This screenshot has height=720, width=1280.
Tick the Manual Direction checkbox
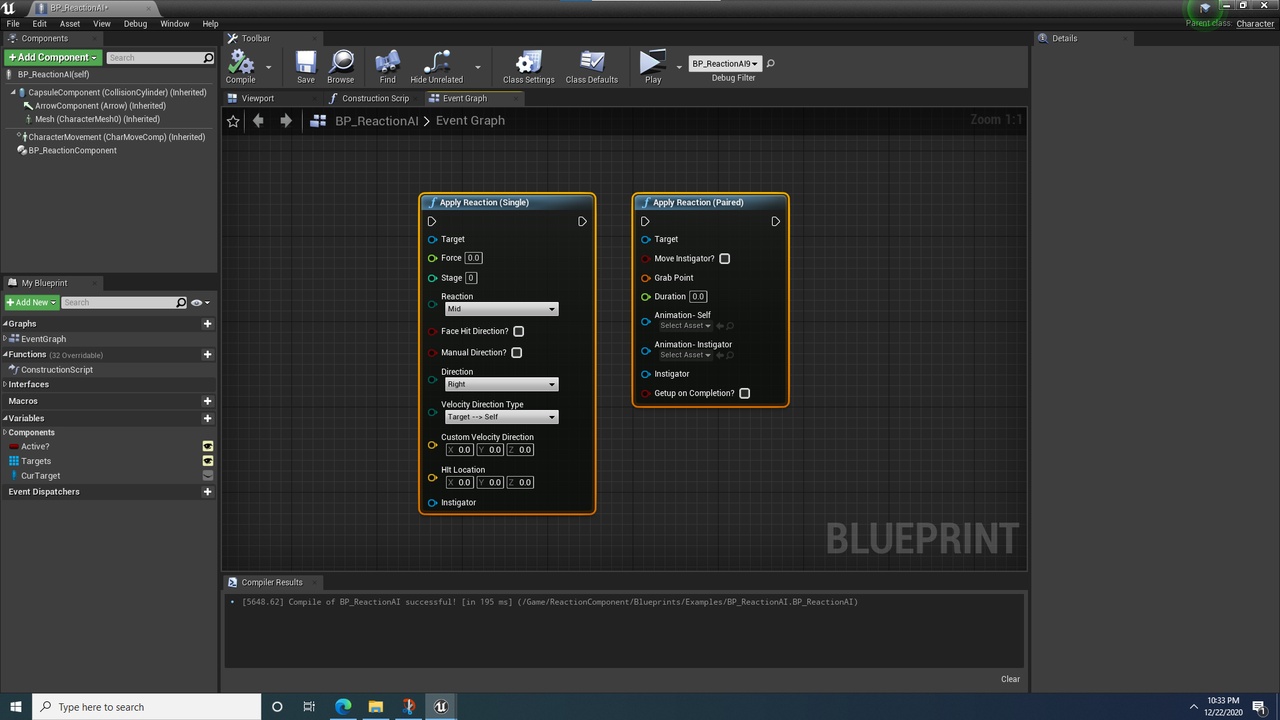click(x=516, y=352)
